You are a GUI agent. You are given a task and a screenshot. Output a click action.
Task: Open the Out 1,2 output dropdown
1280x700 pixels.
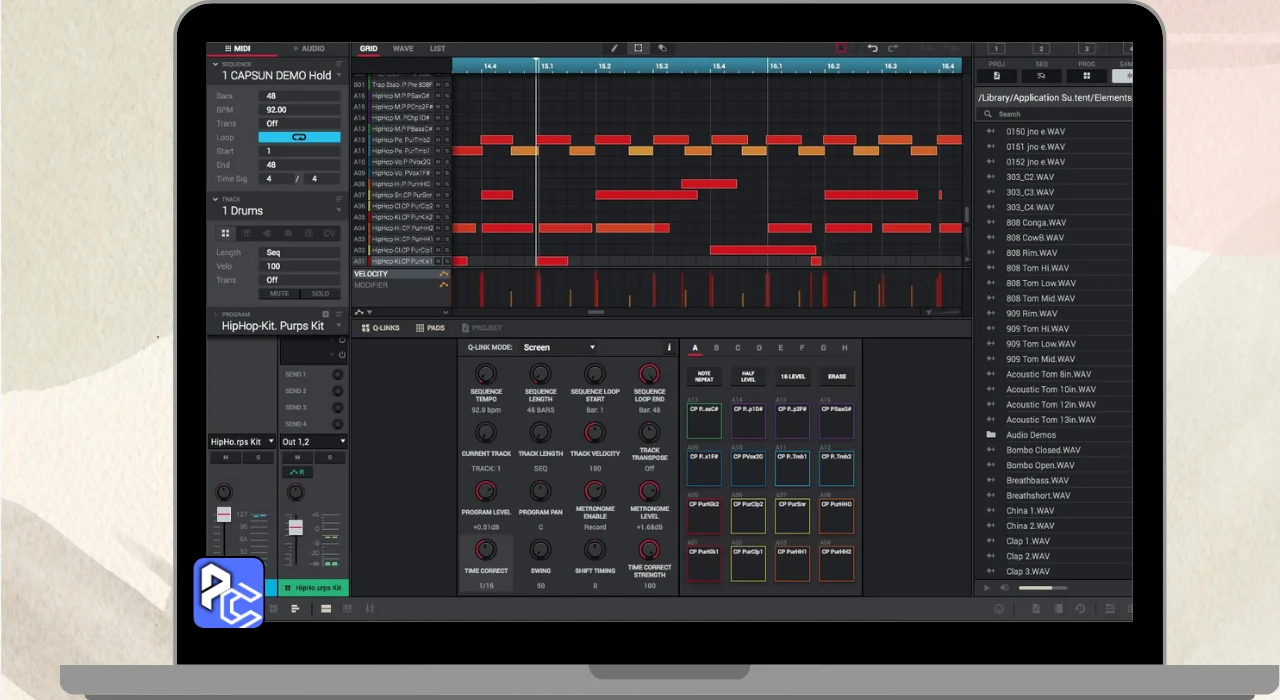click(x=313, y=442)
